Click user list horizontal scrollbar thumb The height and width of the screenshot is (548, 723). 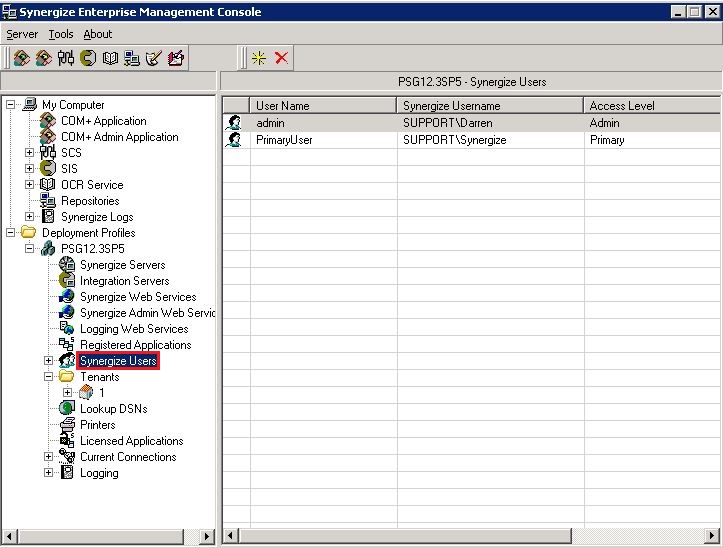(x=404, y=536)
